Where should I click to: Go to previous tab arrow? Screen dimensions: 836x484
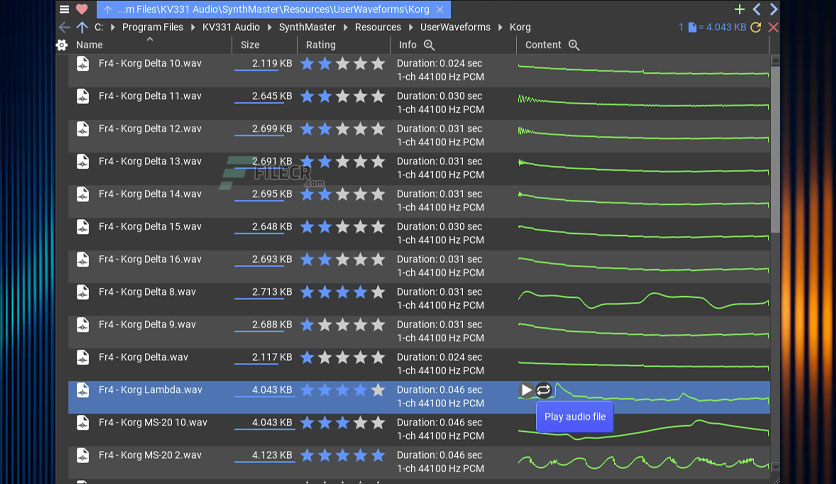click(x=757, y=9)
